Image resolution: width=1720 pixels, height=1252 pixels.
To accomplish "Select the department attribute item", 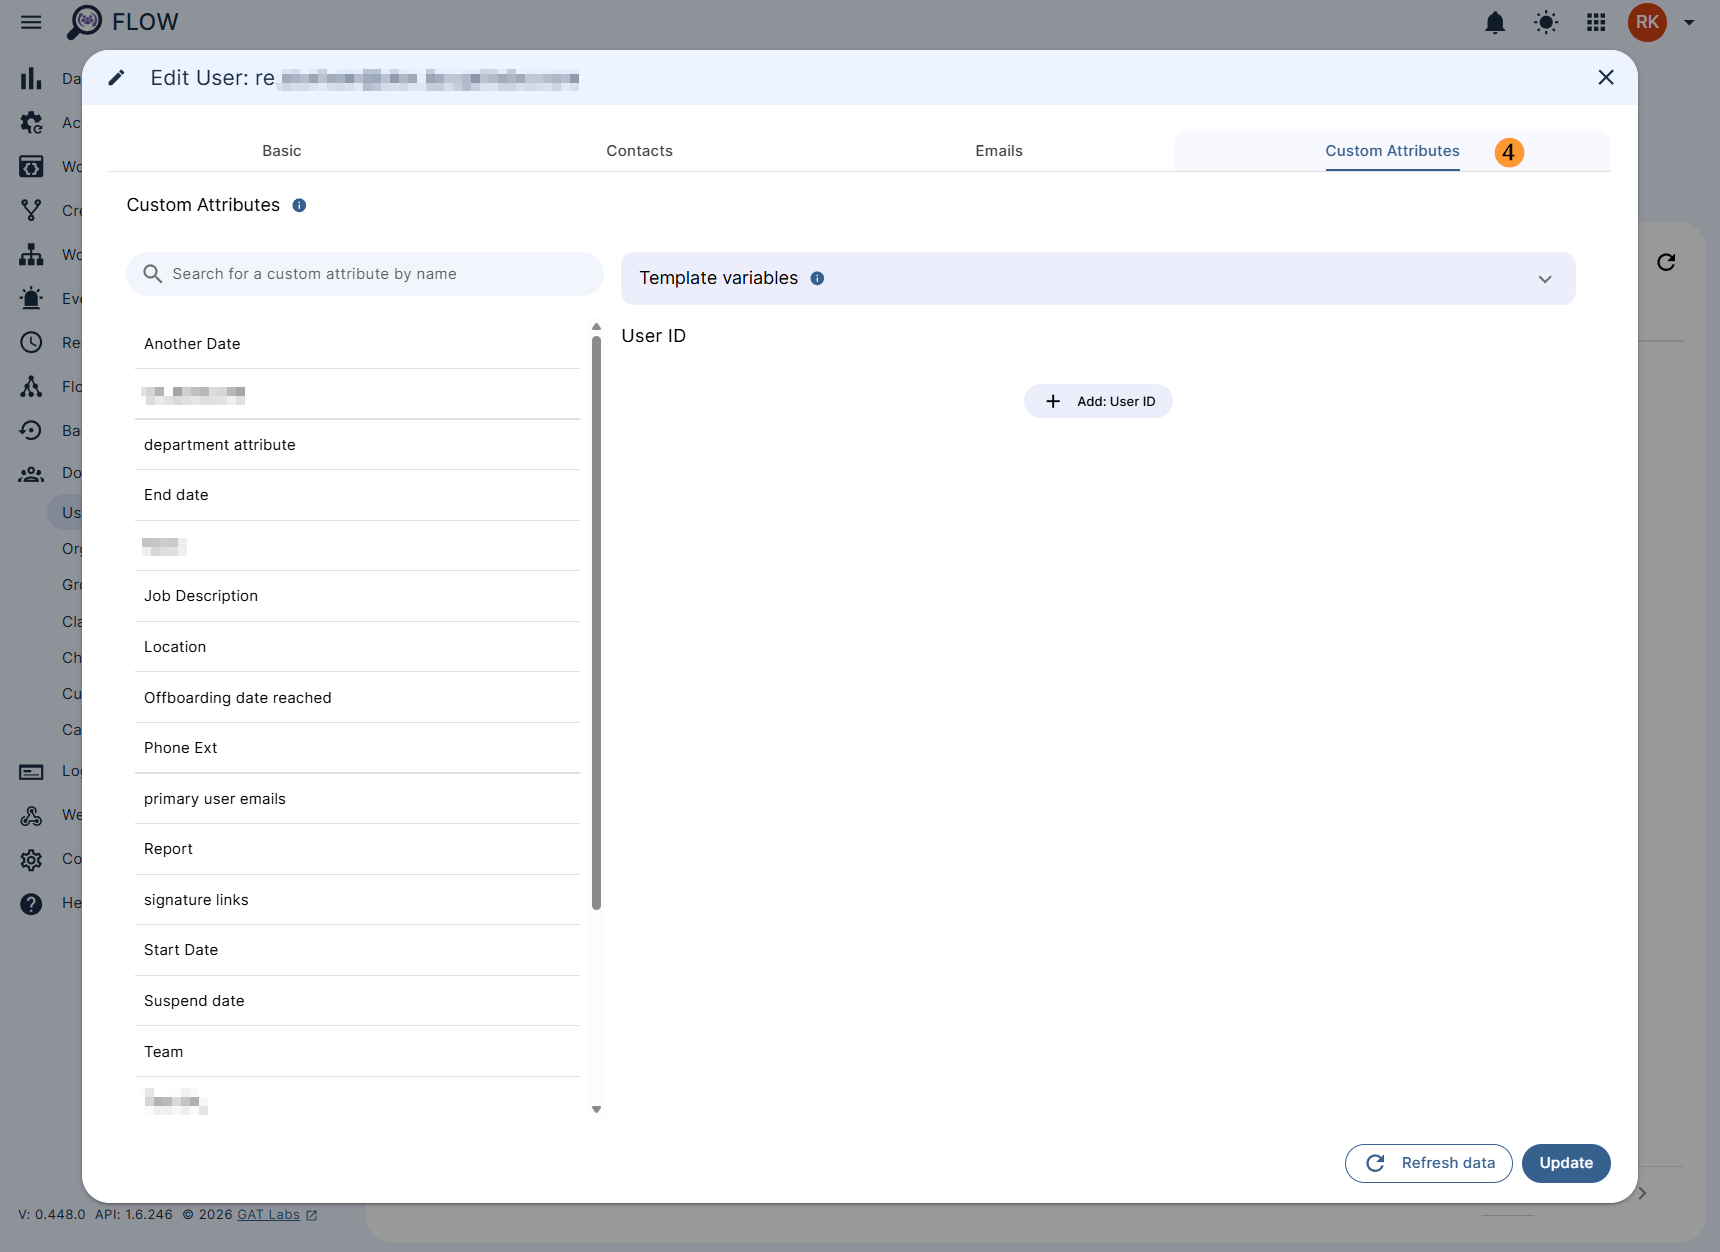I will tap(357, 445).
